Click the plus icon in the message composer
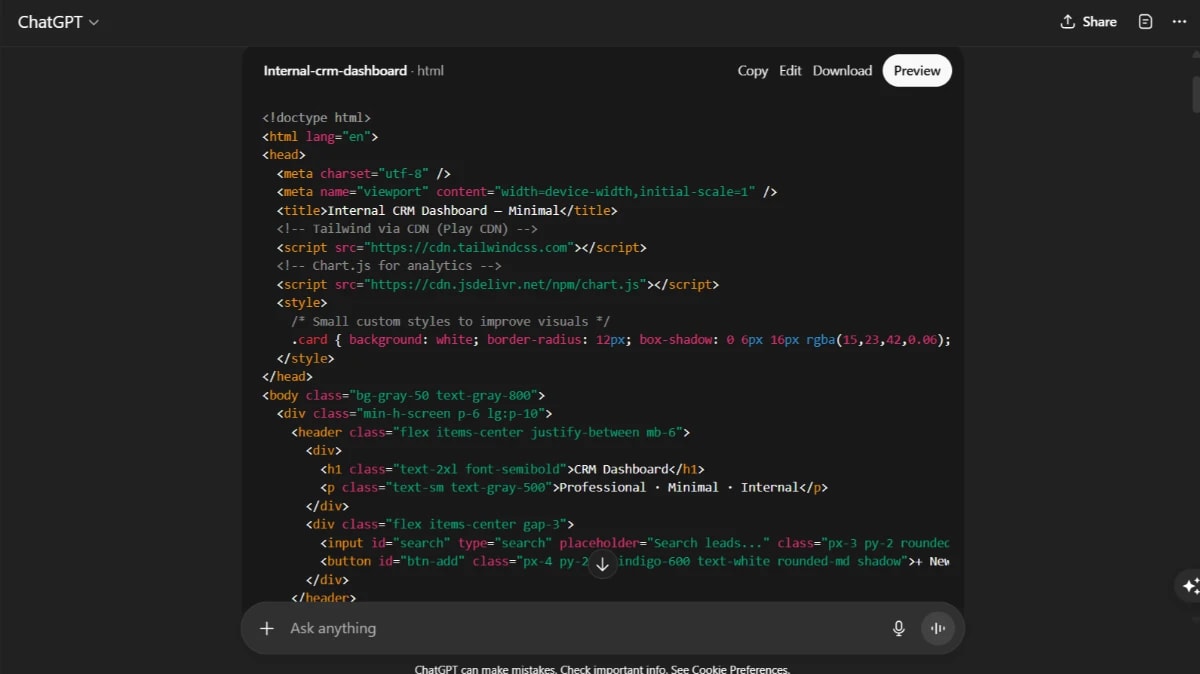 pyautogui.click(x=266, y=628)
